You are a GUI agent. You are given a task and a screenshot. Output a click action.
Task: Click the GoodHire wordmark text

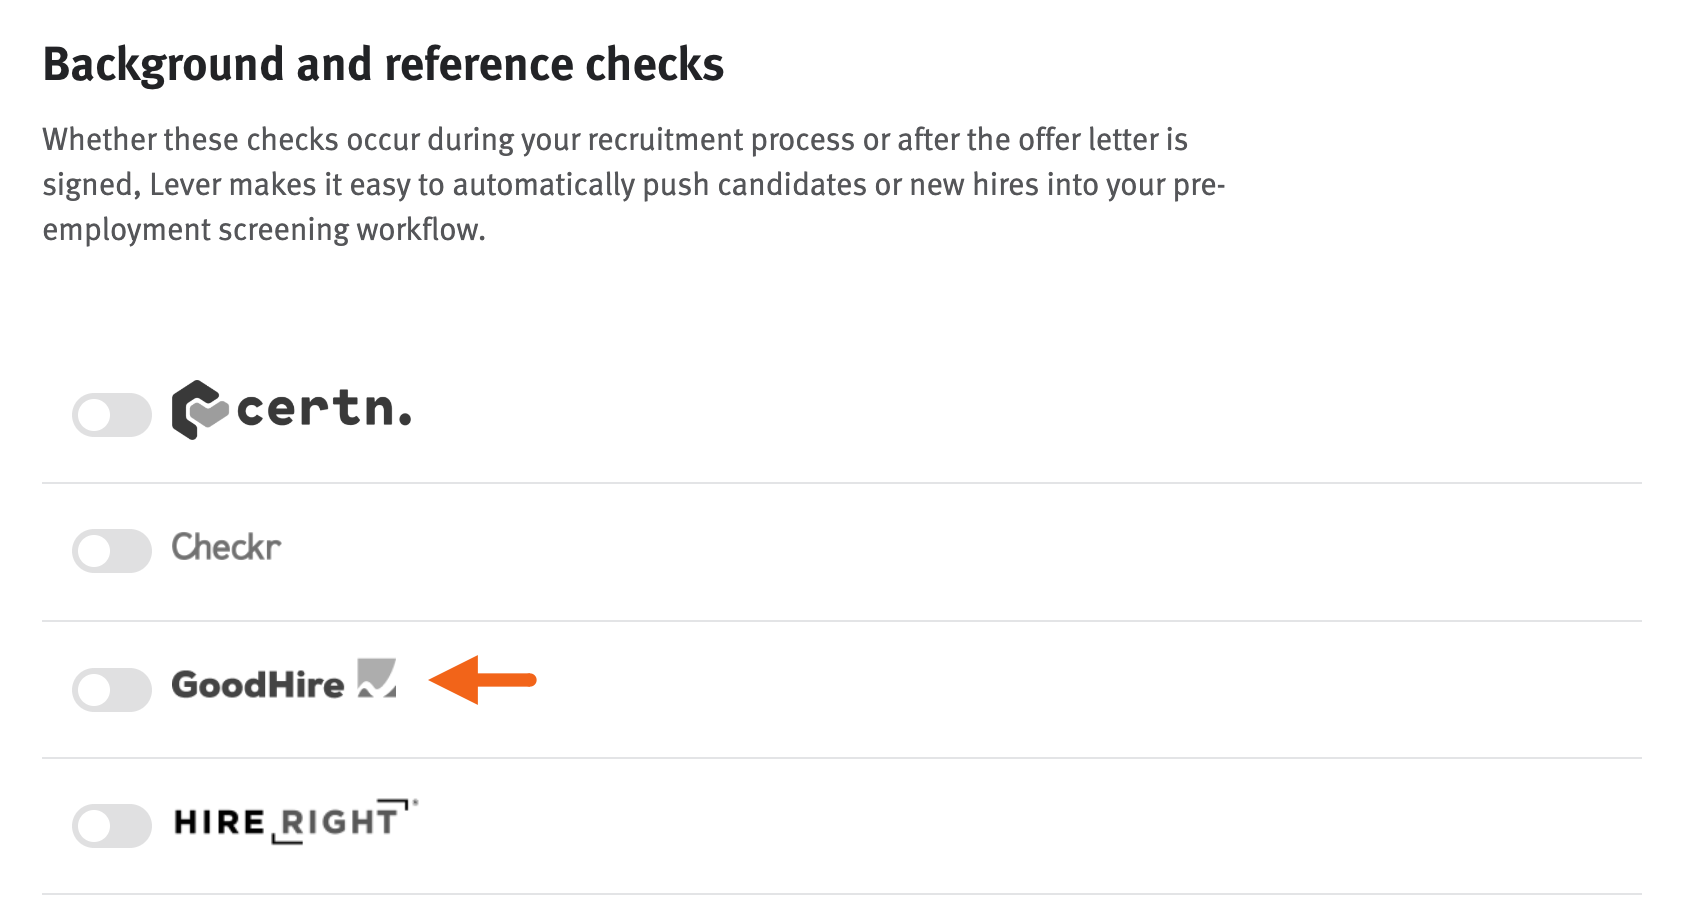coord(258,685)
